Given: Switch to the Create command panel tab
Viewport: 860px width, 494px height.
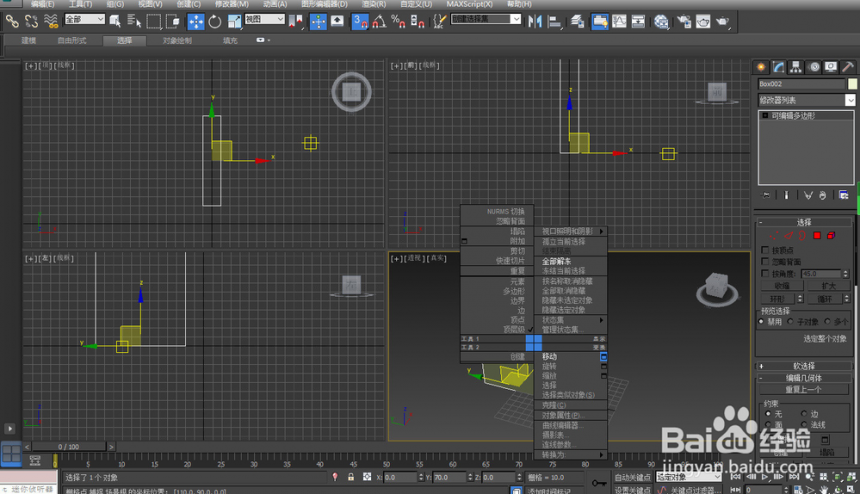Looking at the screenshot, I should tap(761, 67).
